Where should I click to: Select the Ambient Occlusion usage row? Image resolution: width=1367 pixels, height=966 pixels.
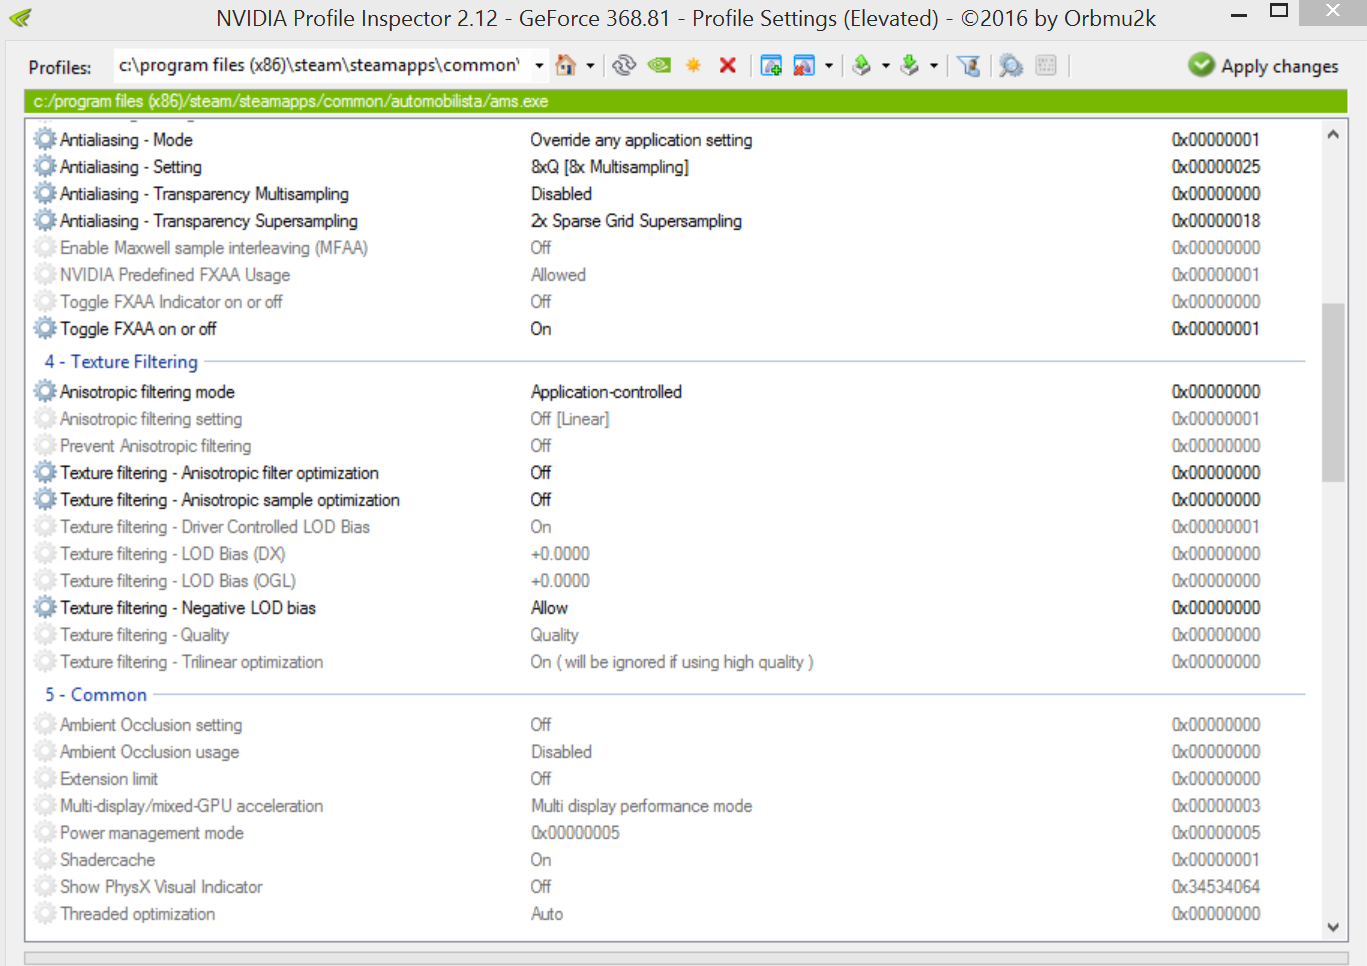tap(669, 752)
